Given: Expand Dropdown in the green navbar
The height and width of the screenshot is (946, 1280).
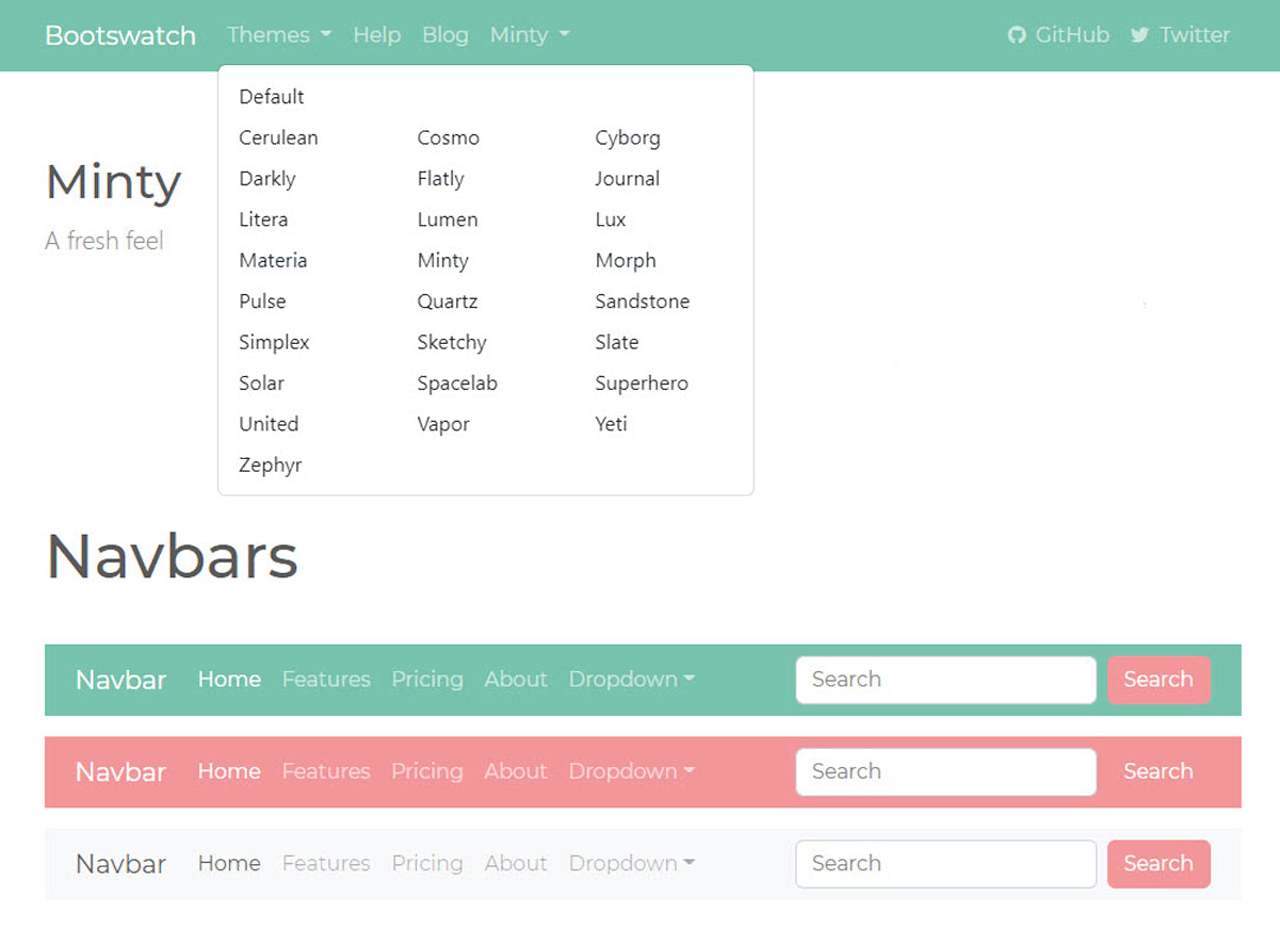Looking at the screenshot, I should click(x=631, y=679).
